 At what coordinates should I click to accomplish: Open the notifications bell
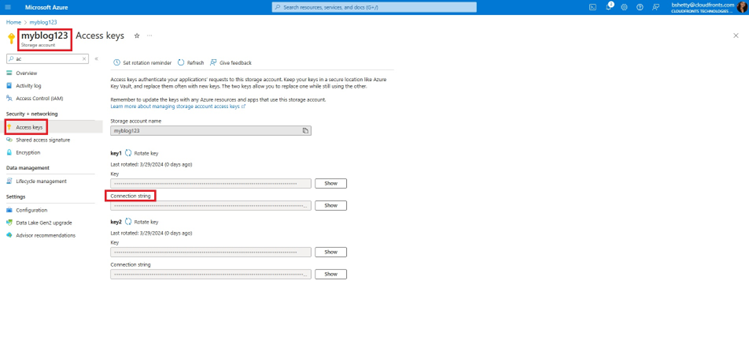pyautogui.click(x=609, y=7)
